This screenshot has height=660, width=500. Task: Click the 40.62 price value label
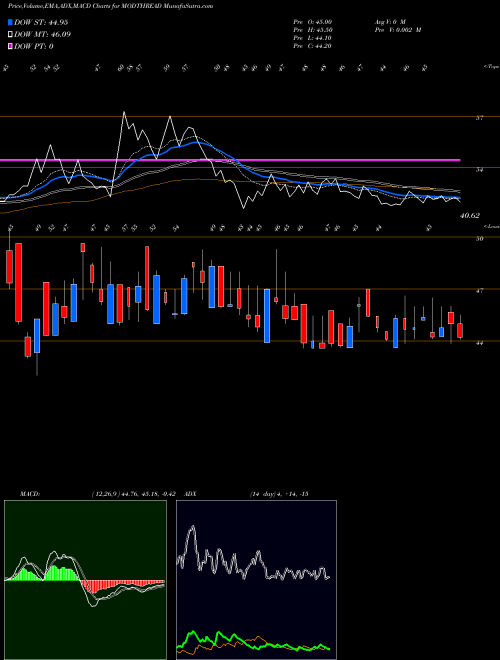tap(470, 216)
